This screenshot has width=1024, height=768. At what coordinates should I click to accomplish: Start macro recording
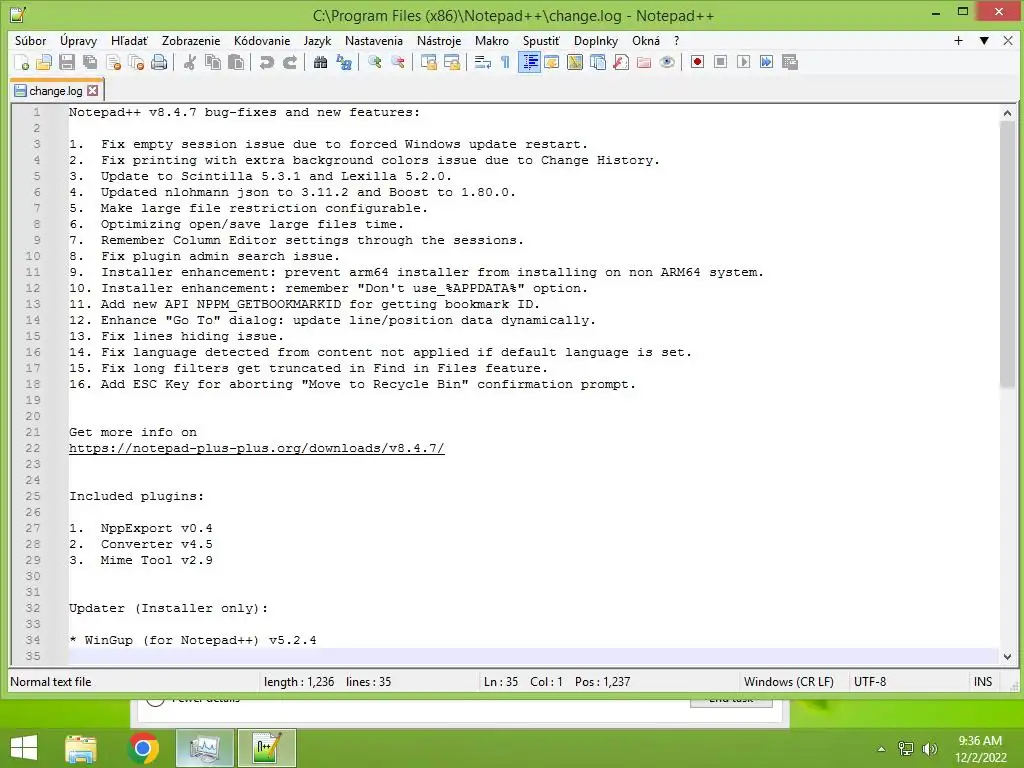[697, 62]
